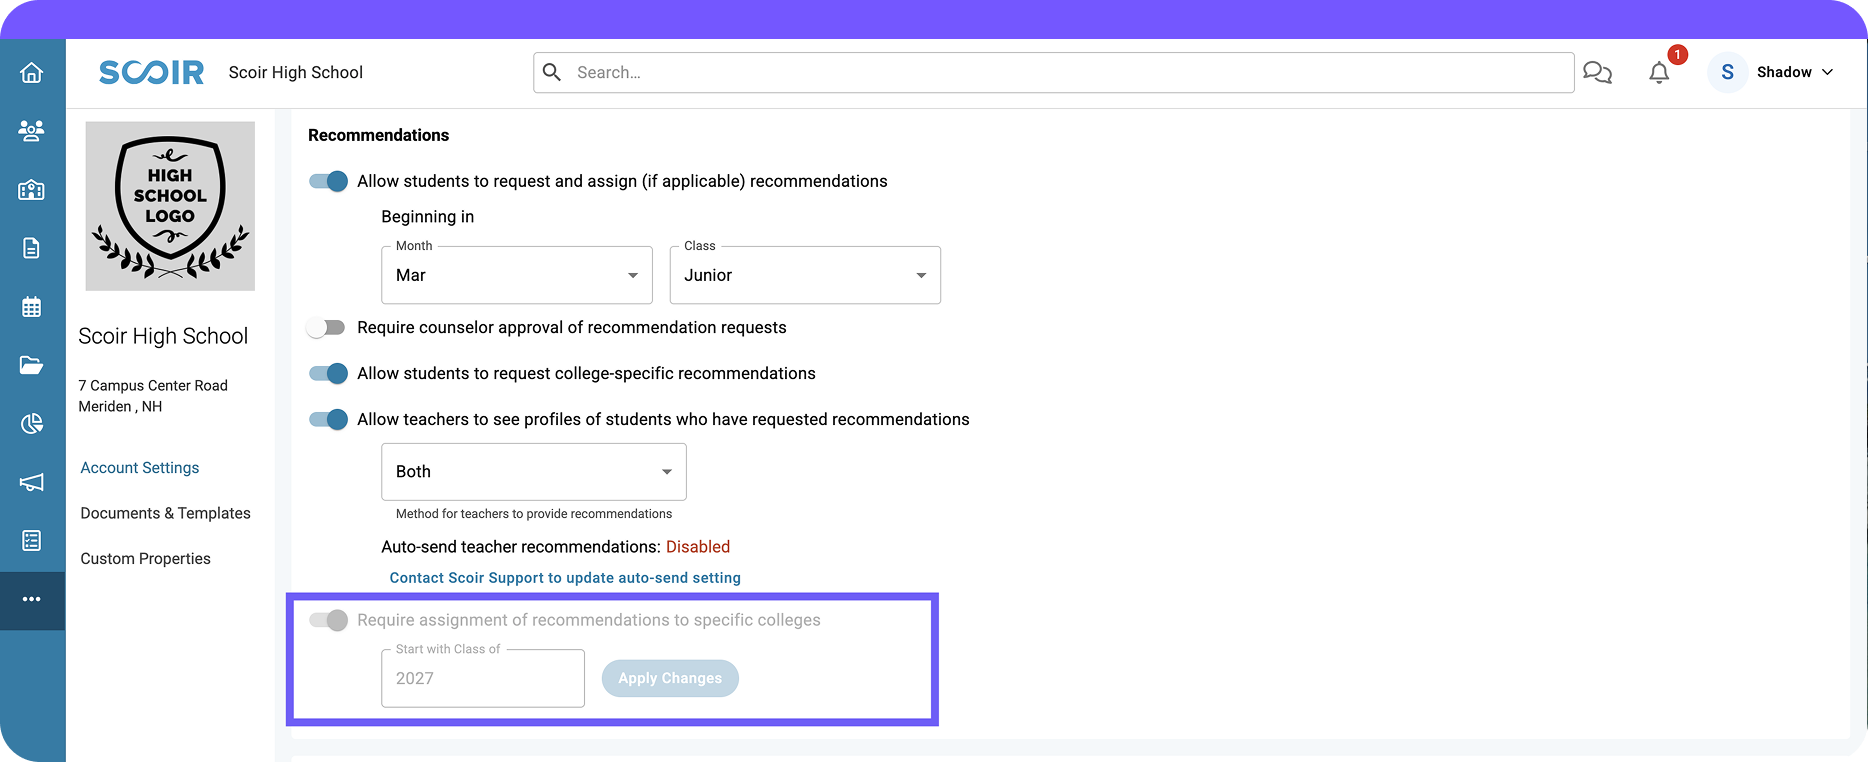The image size is (1868, 762).
Task: Open the folder icon in sidebar
Action: tap(32, 365)
